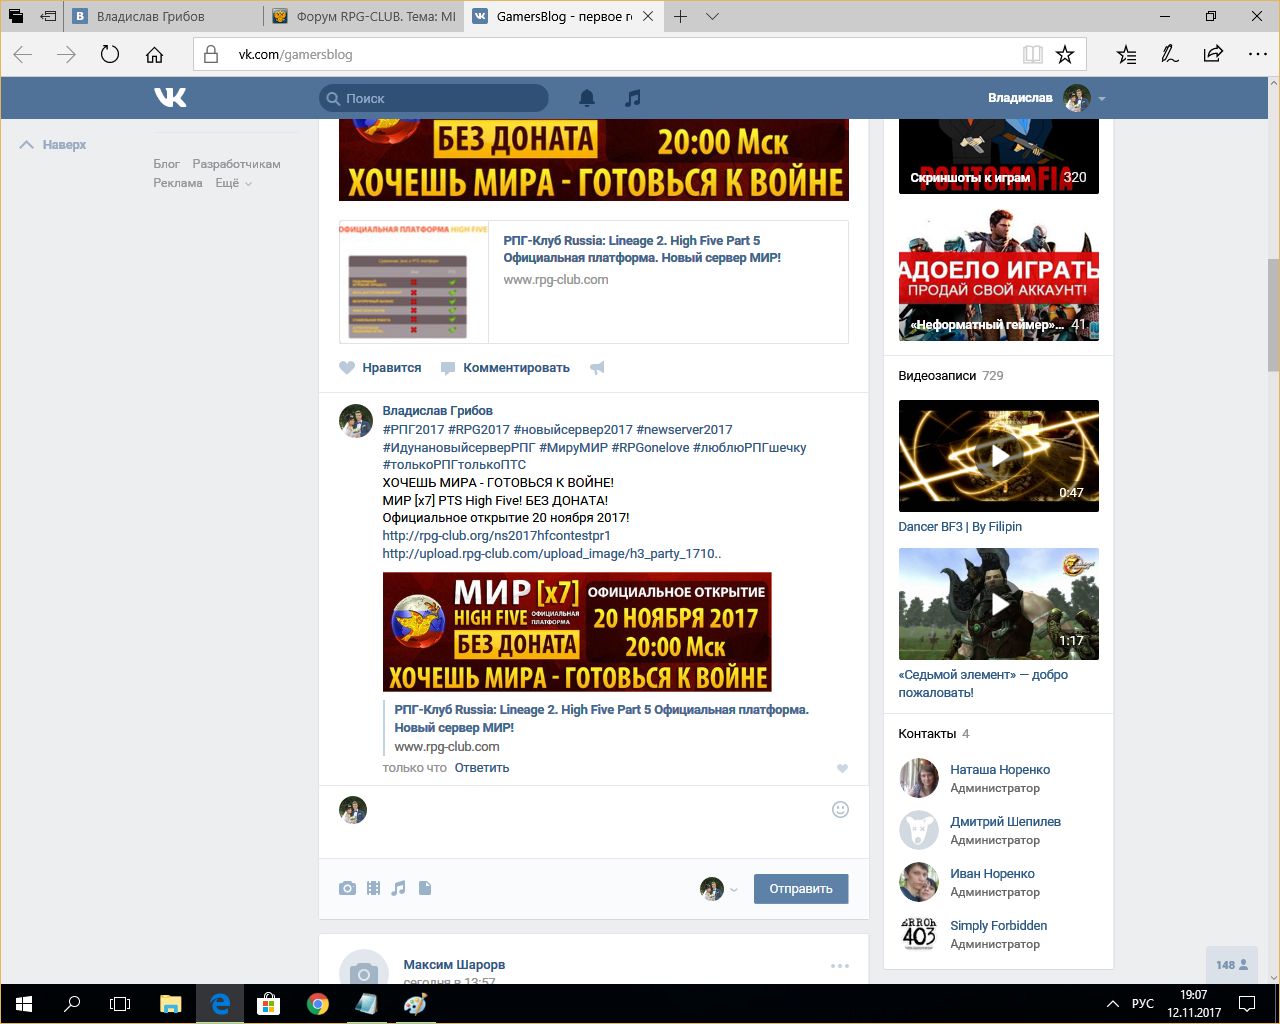Play the Седьмой элемент video
Viewport: 1280px width, 1024px height.
(x=999, y=604)
